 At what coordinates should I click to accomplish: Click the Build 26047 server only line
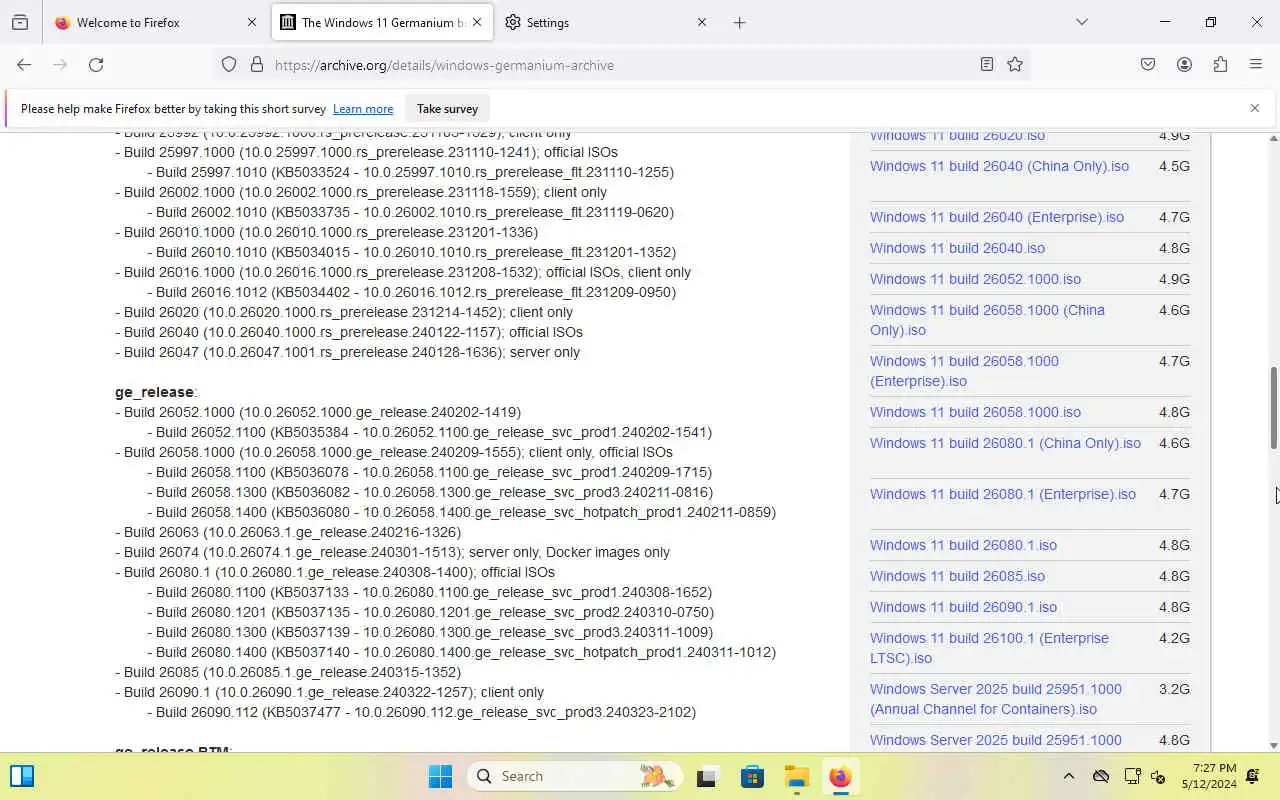[x=347, y=352]
